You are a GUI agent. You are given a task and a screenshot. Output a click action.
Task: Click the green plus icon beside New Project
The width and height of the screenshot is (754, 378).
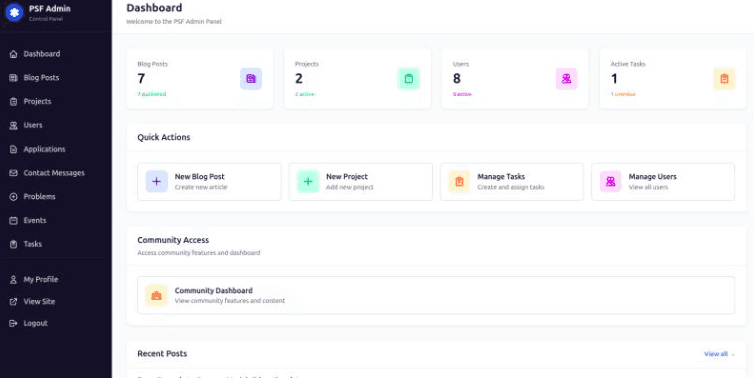coord(308,181)
